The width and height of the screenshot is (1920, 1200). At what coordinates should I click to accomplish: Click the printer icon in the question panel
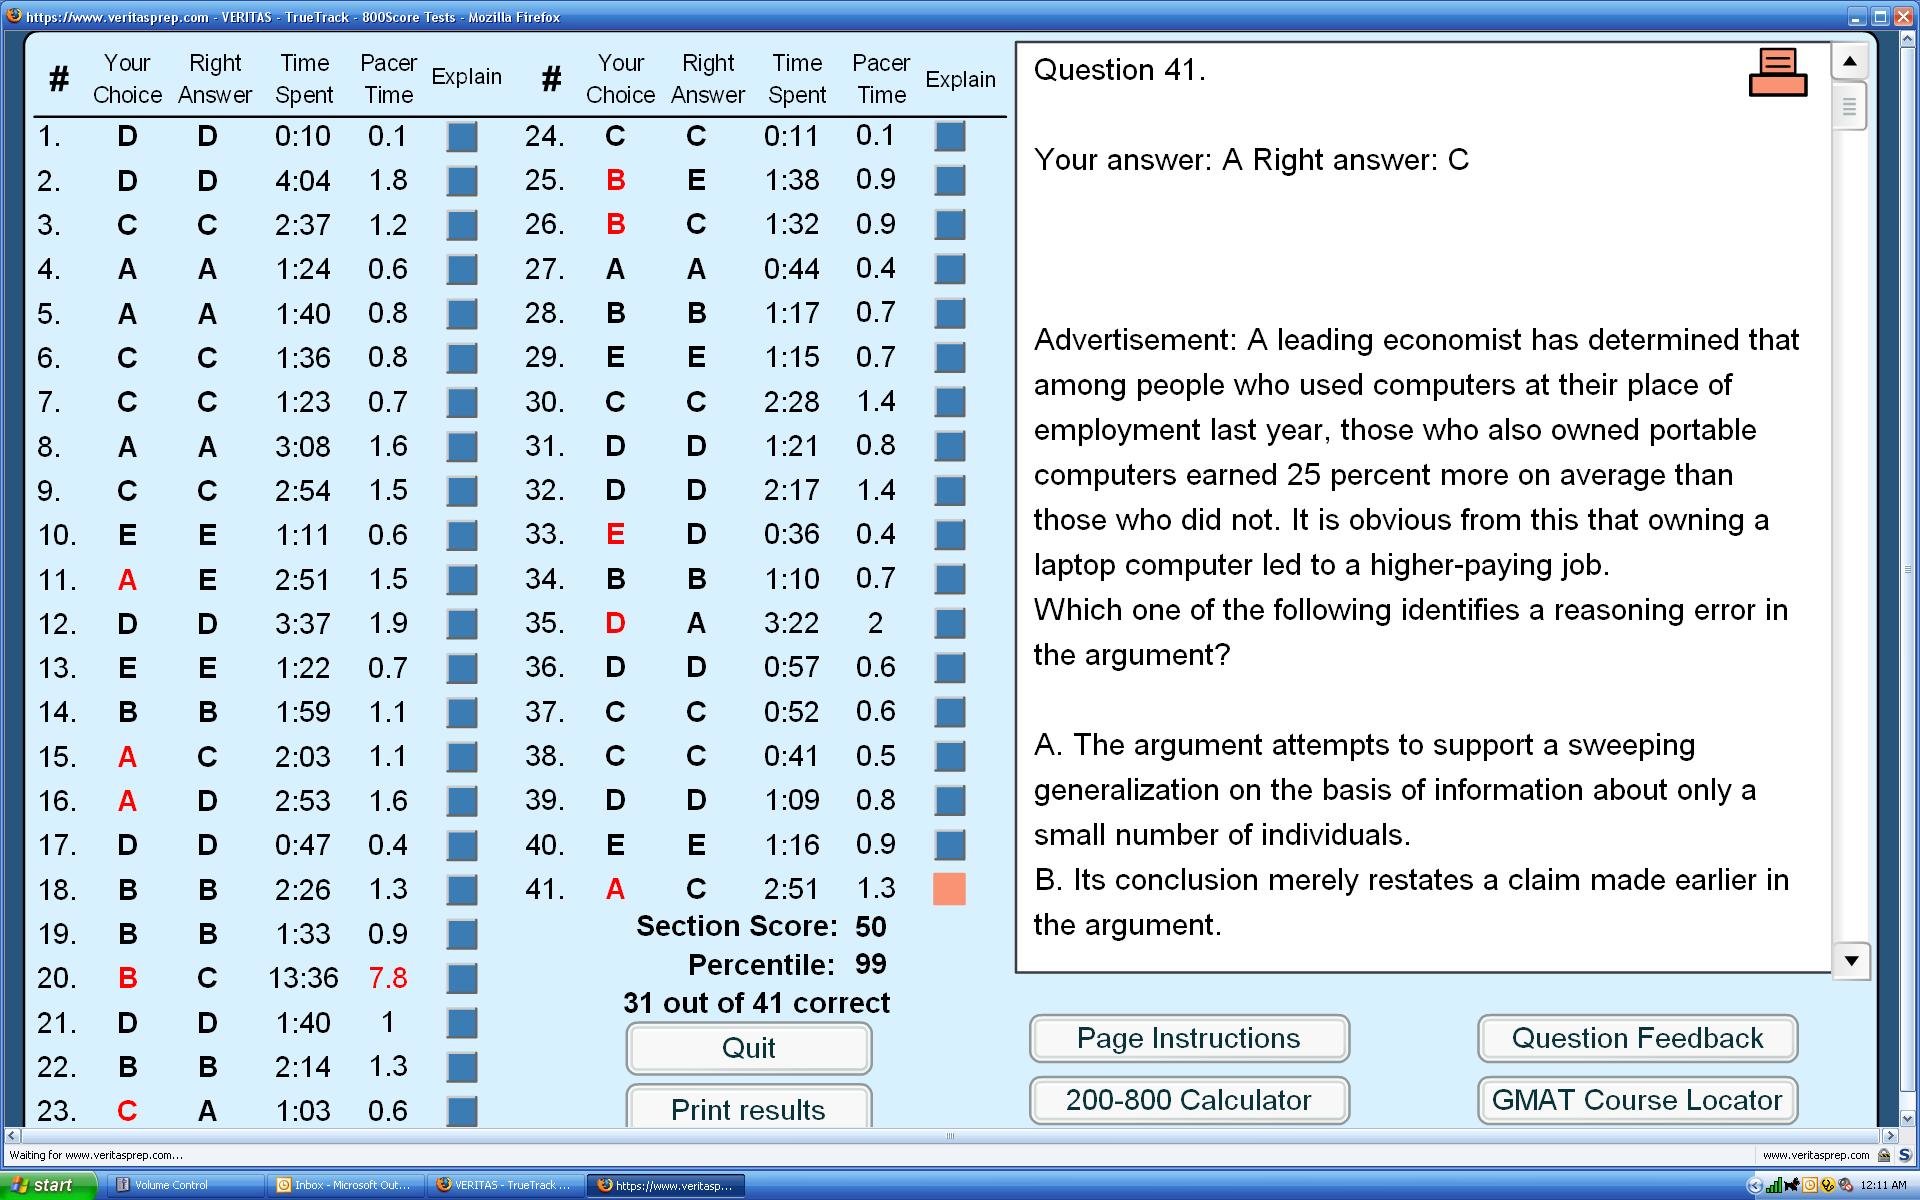[x=1778, y=72]
